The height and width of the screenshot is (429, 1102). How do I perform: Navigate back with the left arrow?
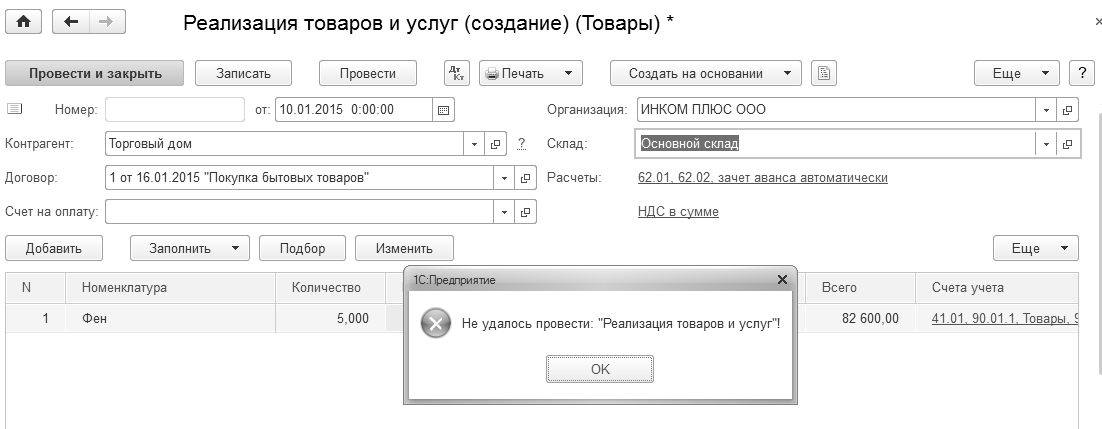(71, 22)
